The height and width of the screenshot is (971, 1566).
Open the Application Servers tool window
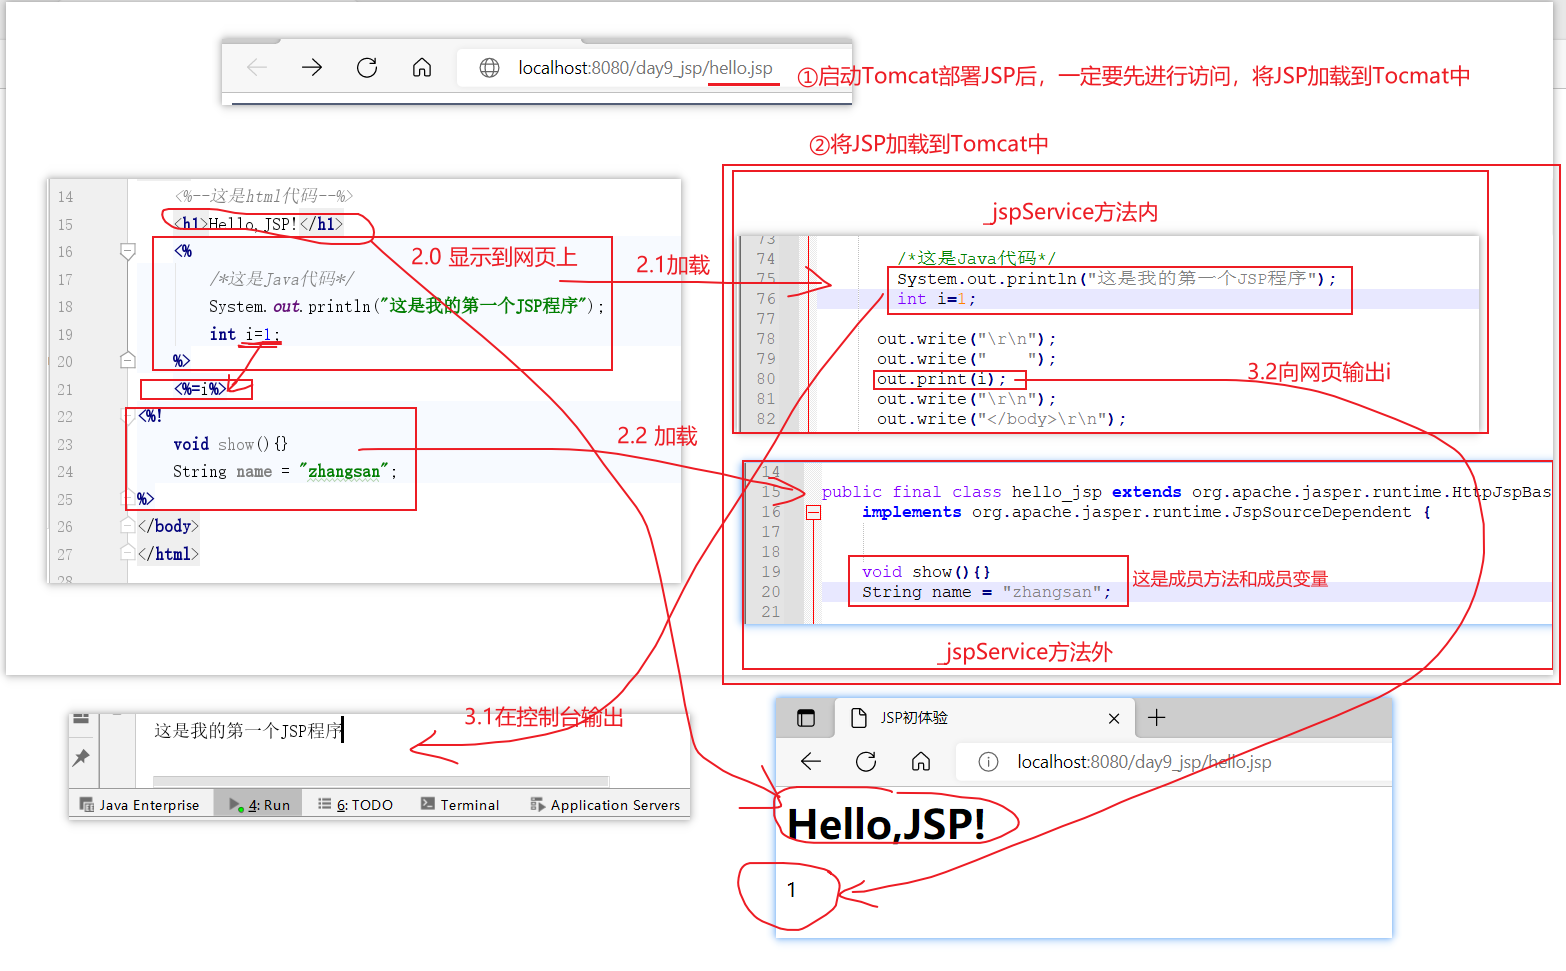point(605,805)
